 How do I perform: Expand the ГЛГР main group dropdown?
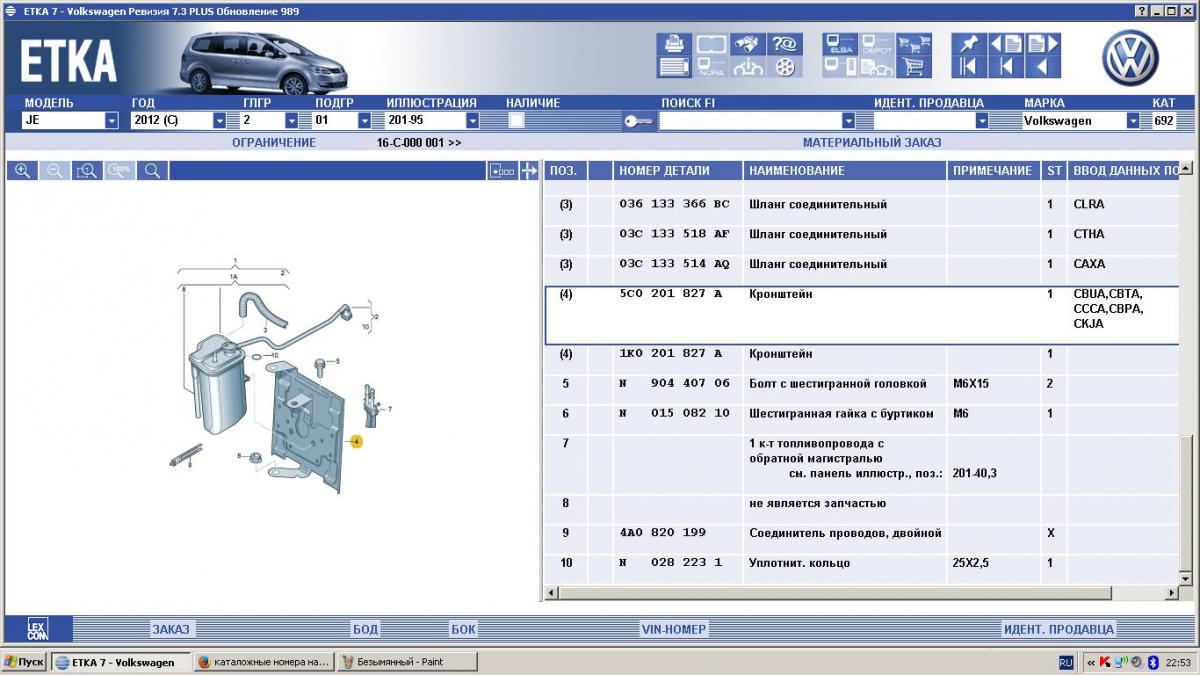pos(292,120)
